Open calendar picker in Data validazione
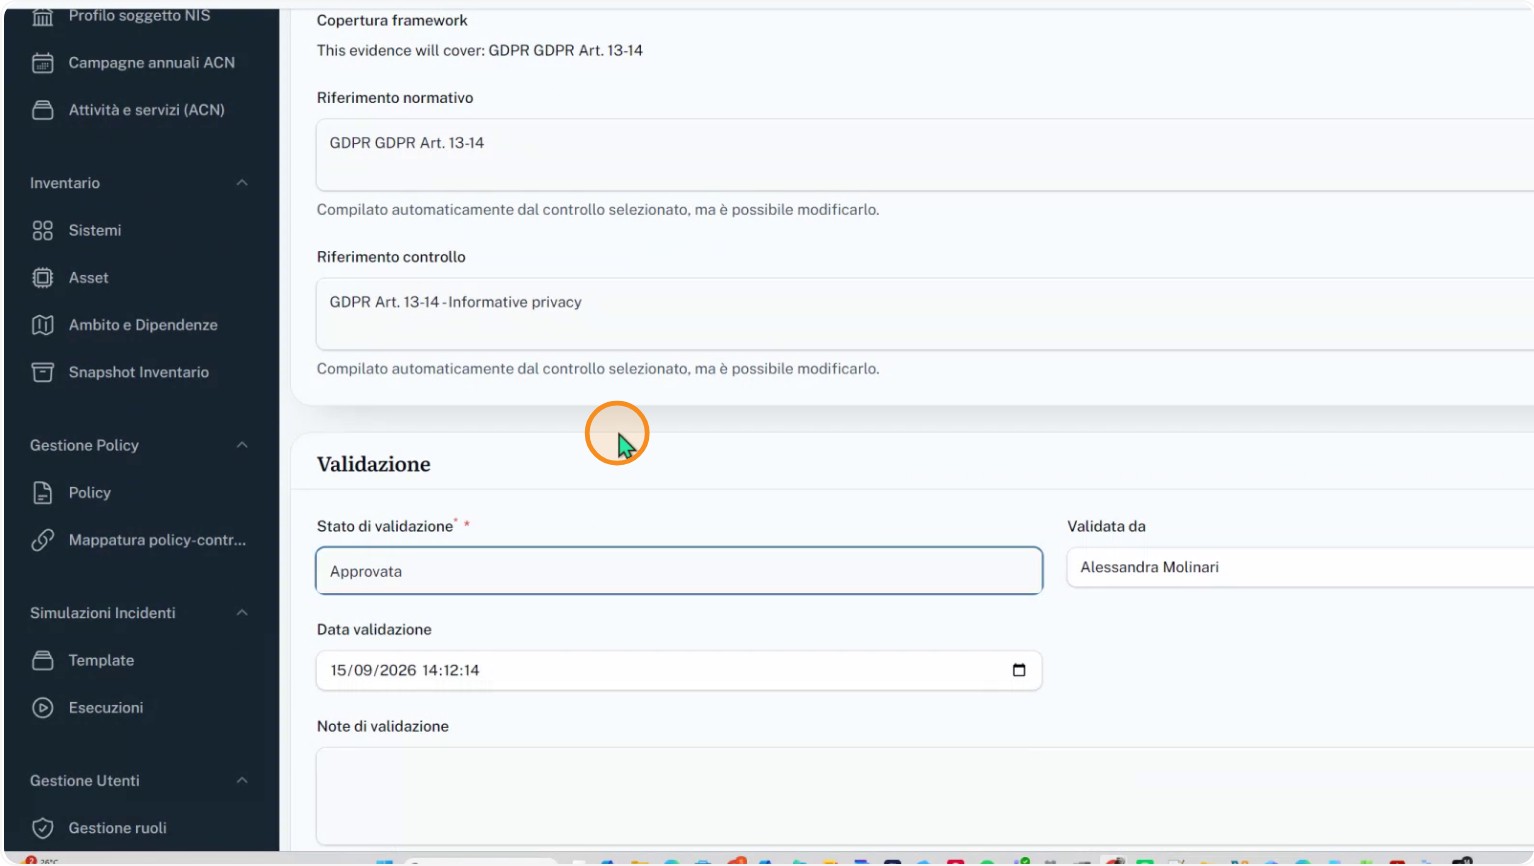Viewport: 1534px width, 866px height. [x=1019, y=670]
